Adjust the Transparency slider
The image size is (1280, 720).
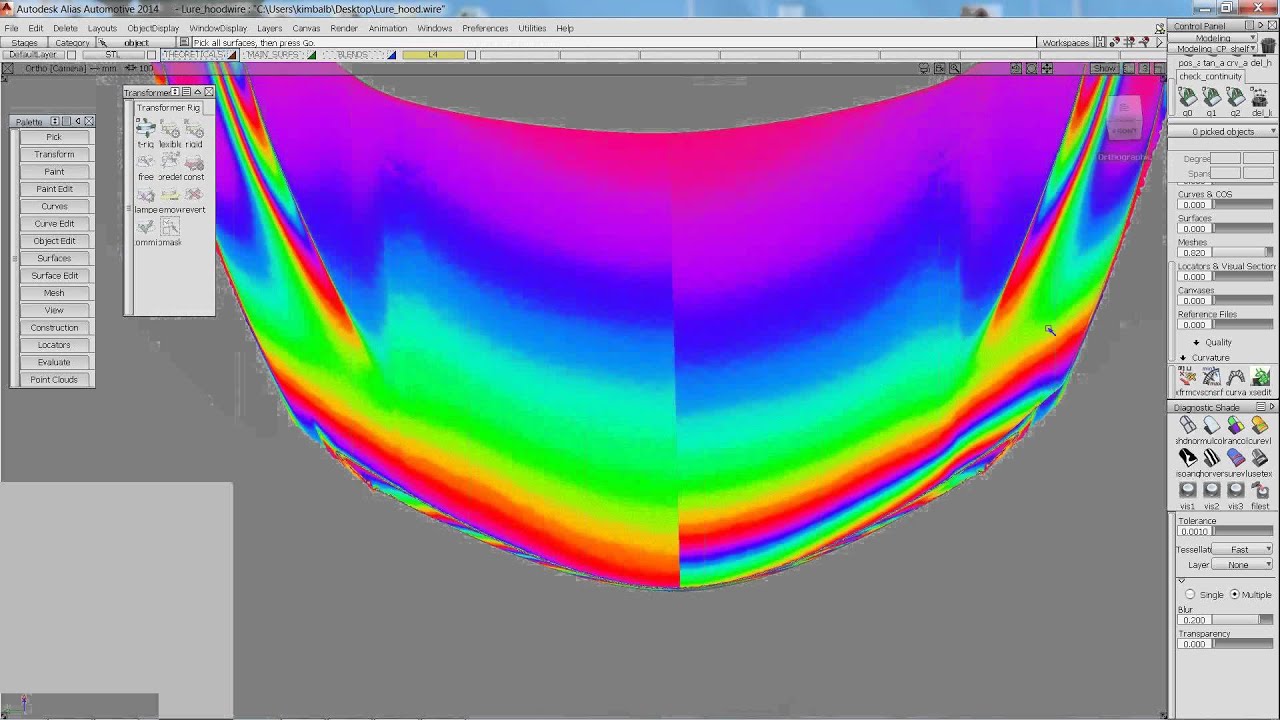(x=1243, y=644)
